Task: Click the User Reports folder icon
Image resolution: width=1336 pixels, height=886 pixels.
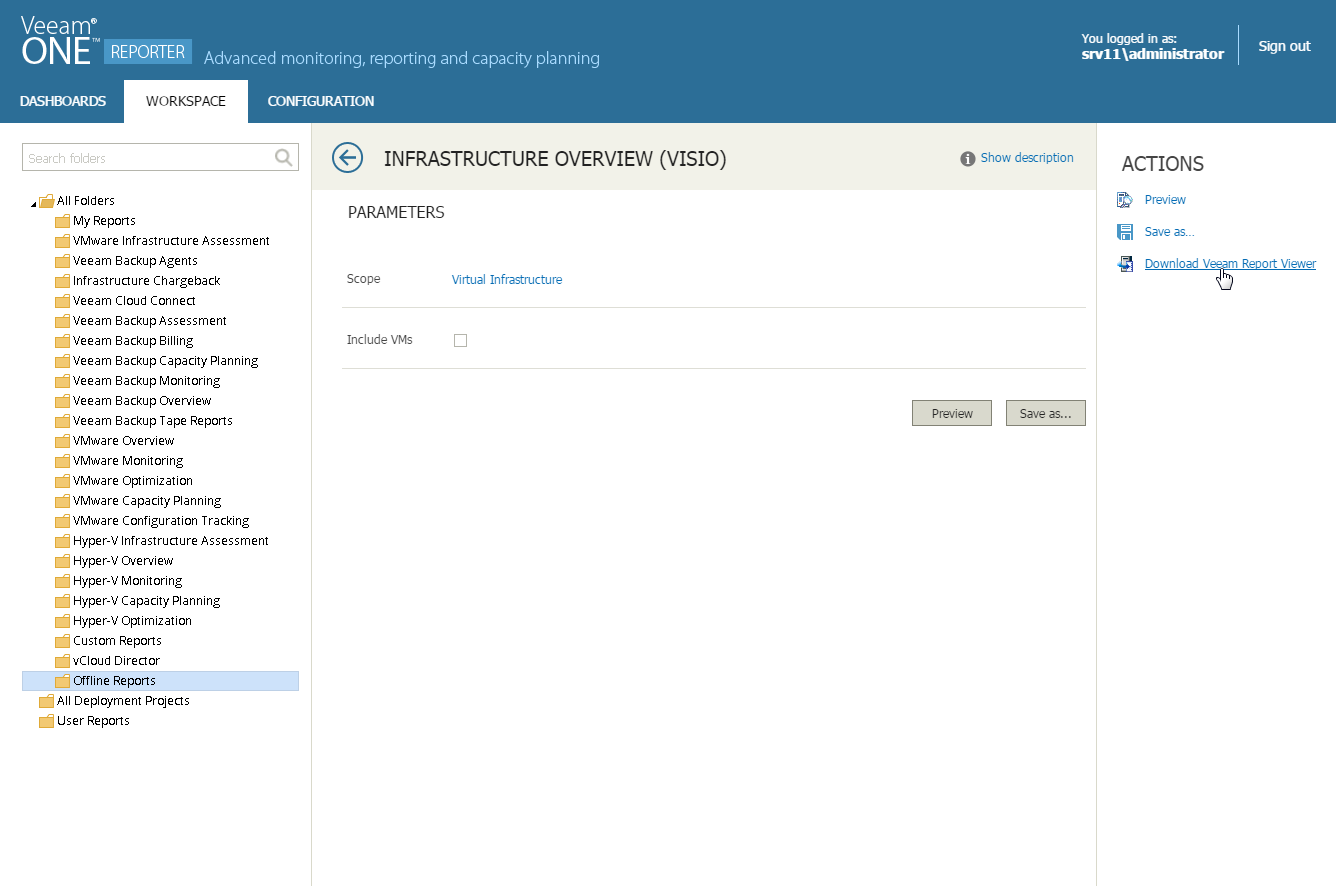Action: tap(46, 721)
